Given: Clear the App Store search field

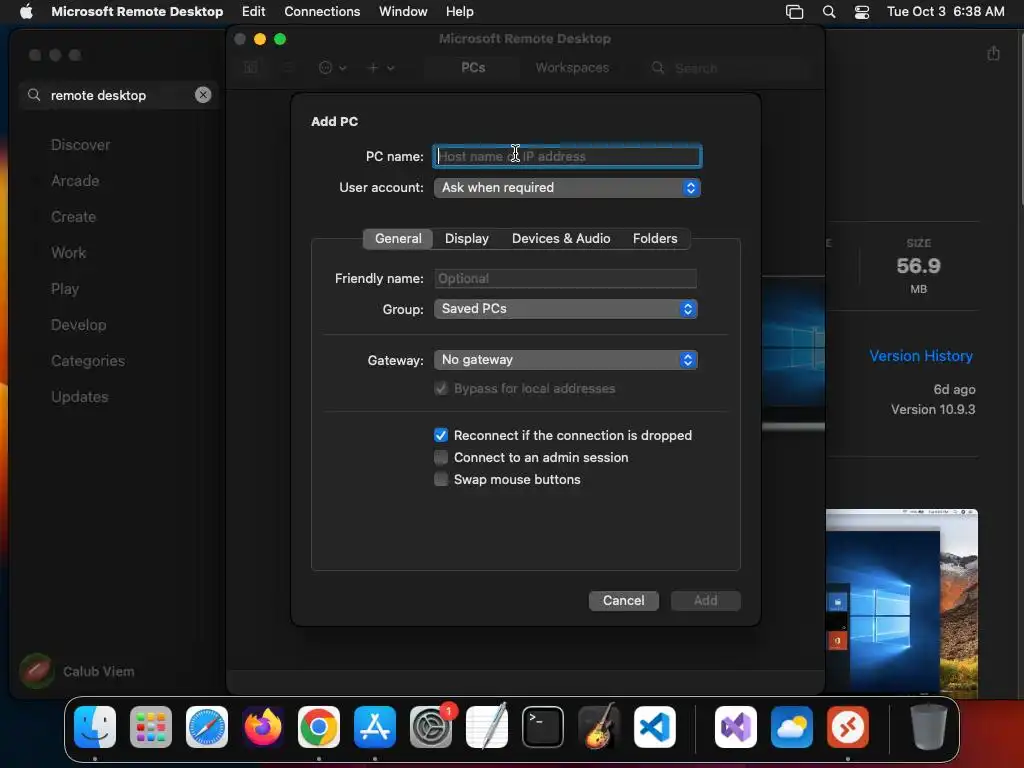Looking at the screenshot, I should pos(203,95).
